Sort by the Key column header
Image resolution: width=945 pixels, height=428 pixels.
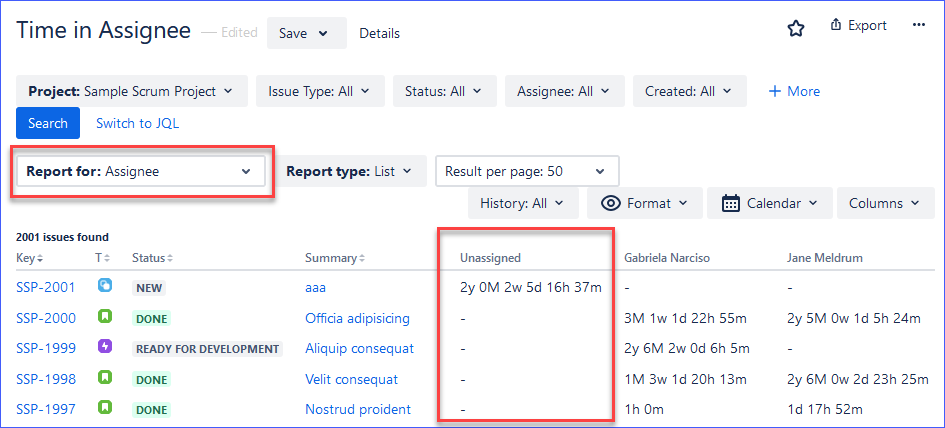[x=30, y=258]
